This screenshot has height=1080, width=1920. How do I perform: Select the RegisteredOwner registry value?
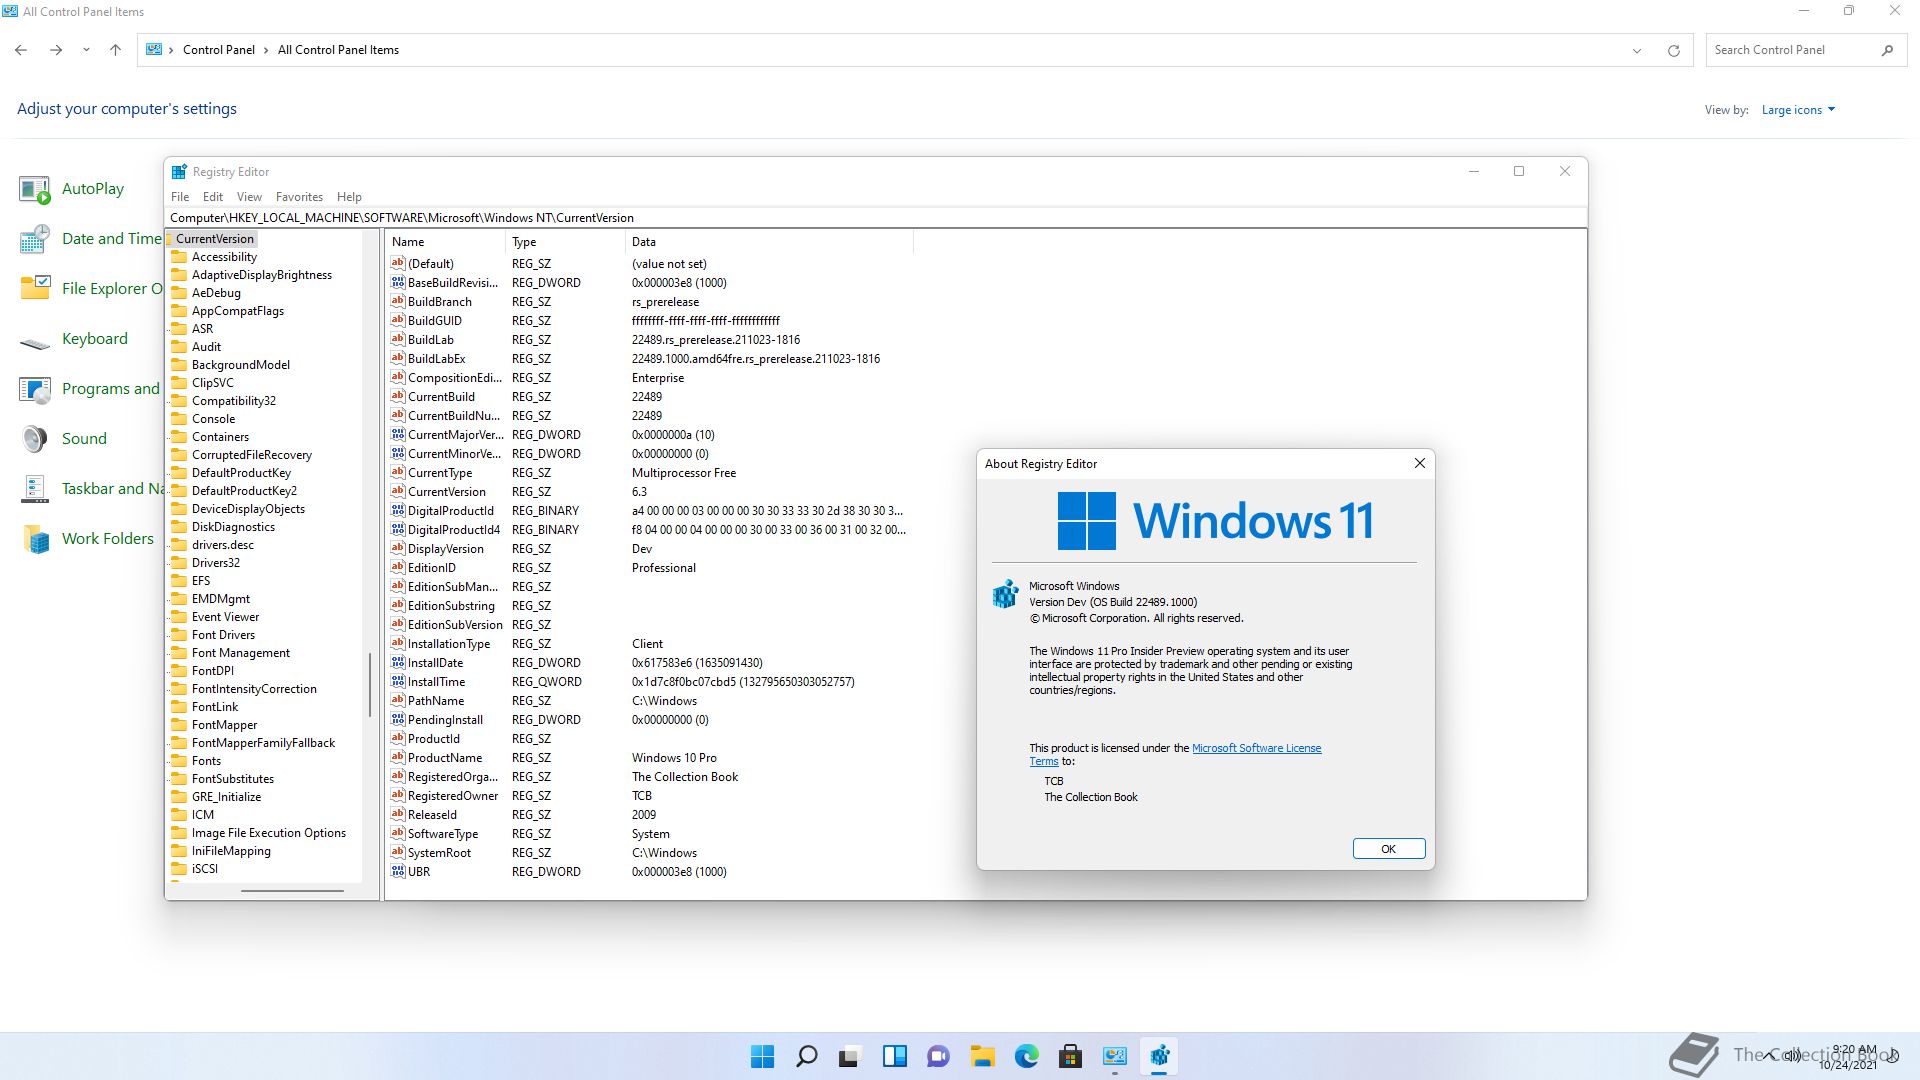pyautogui.click(x=452, y=796)
